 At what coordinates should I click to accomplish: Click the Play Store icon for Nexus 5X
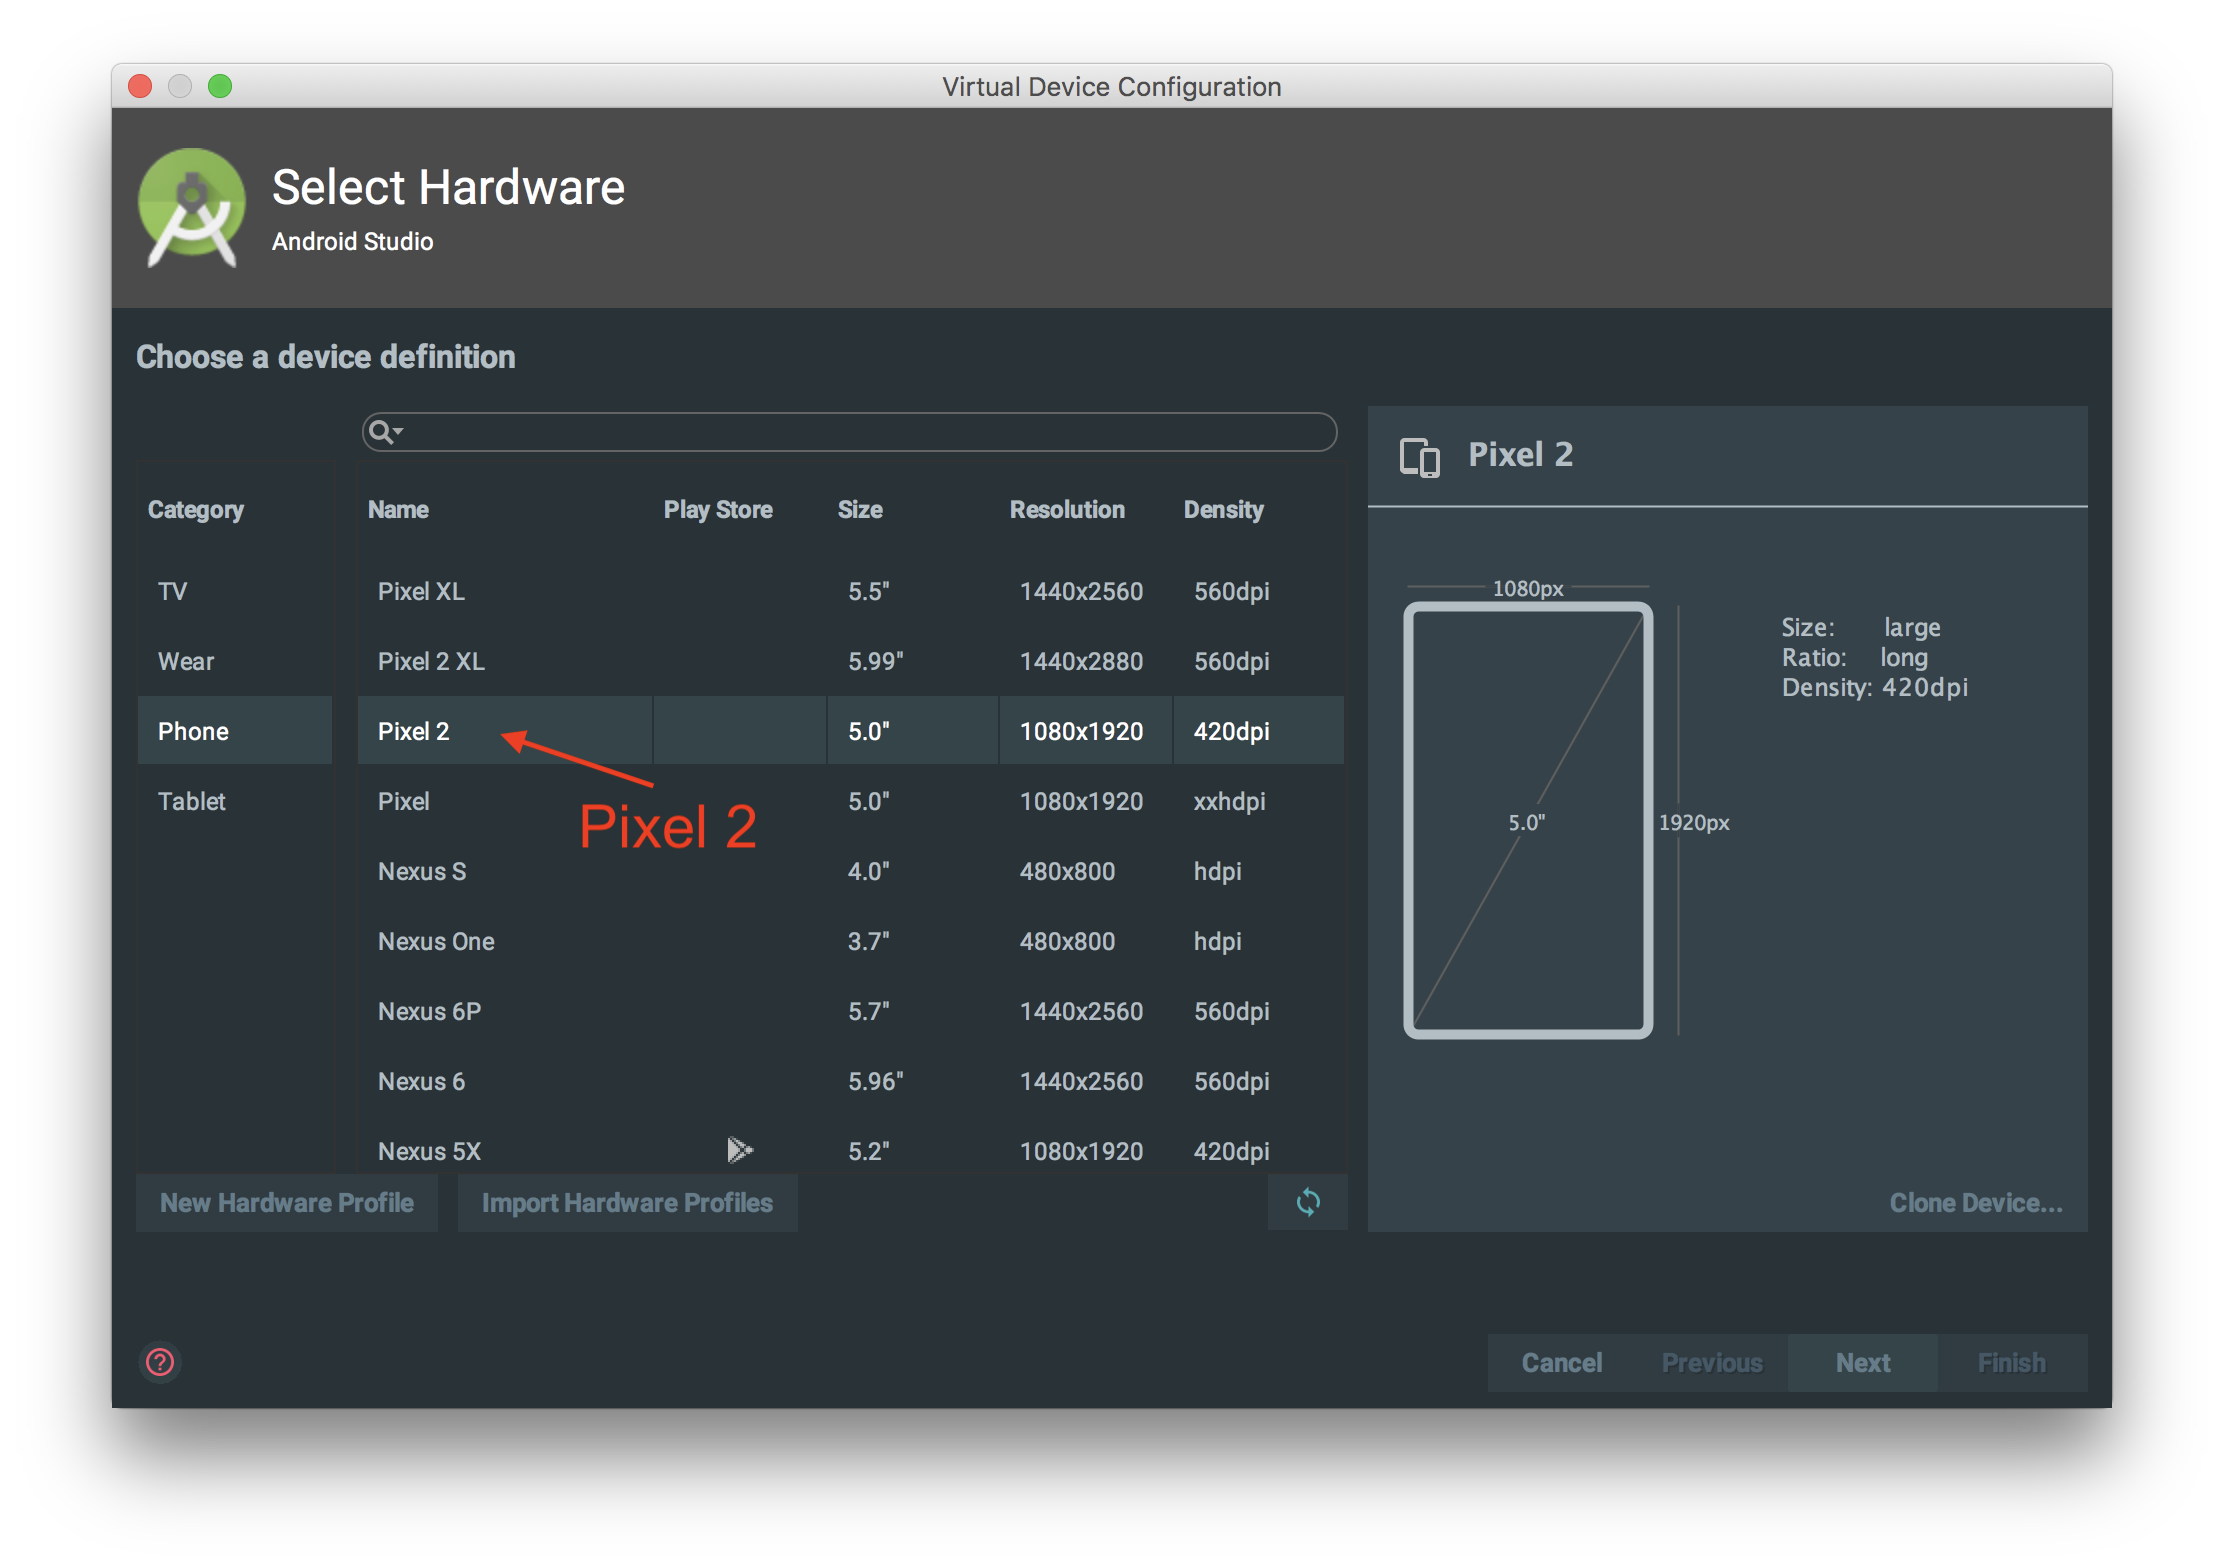(x=740, y=1150)
